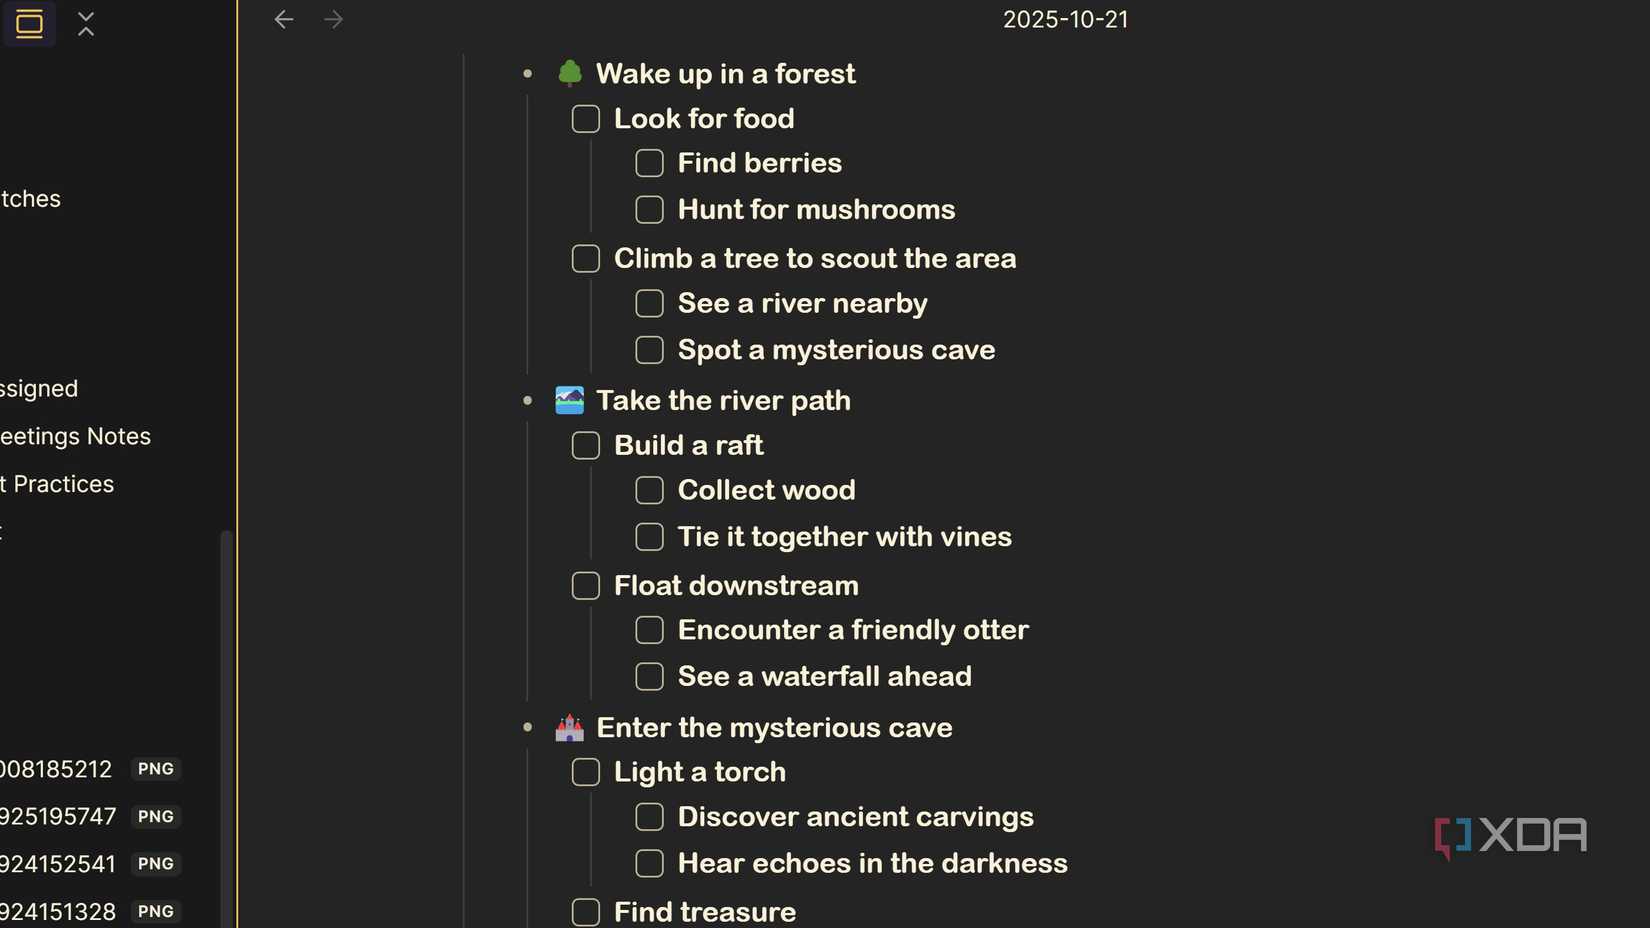
Task: Click the river emoji beside 'Take the river path'
Action: (569, 399)
